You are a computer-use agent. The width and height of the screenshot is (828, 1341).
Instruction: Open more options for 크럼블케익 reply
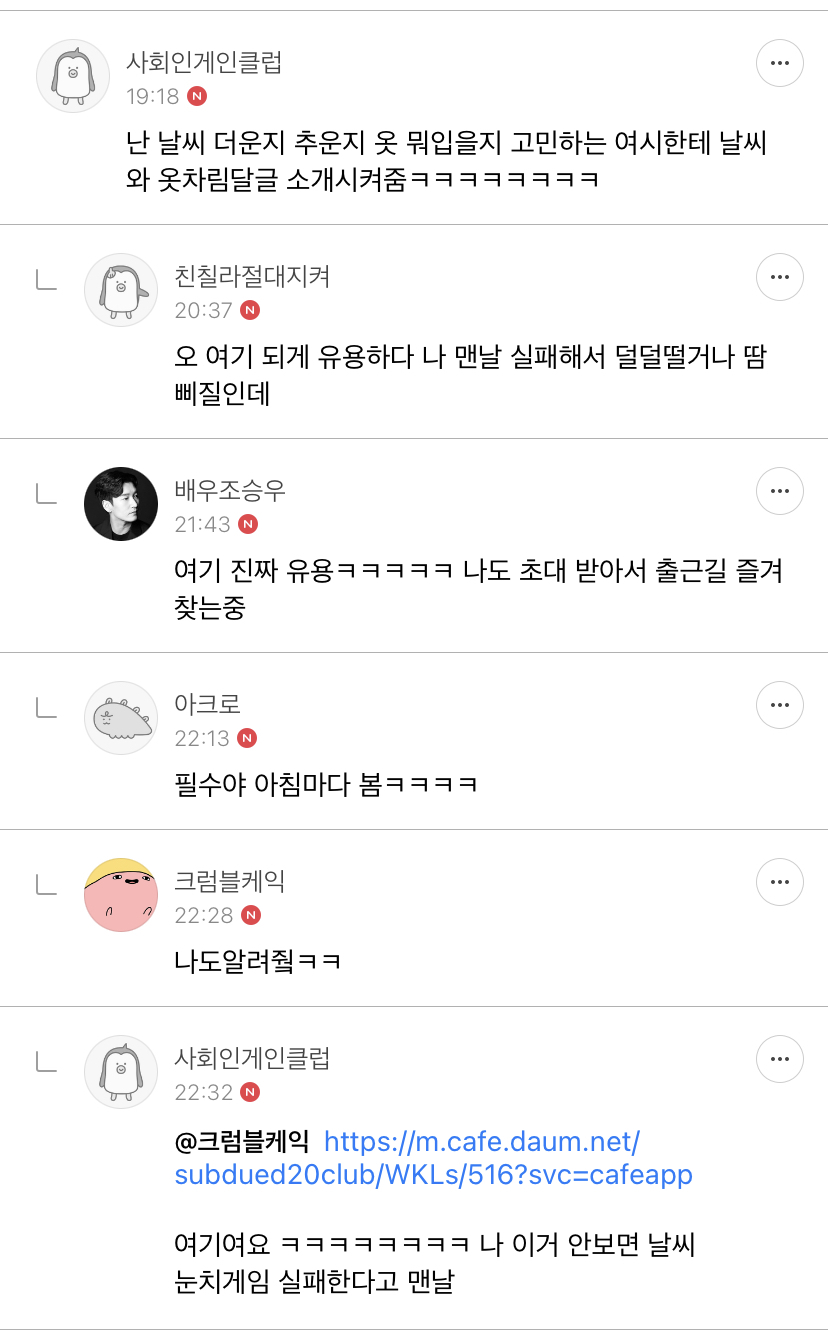(x=780, y=881)
